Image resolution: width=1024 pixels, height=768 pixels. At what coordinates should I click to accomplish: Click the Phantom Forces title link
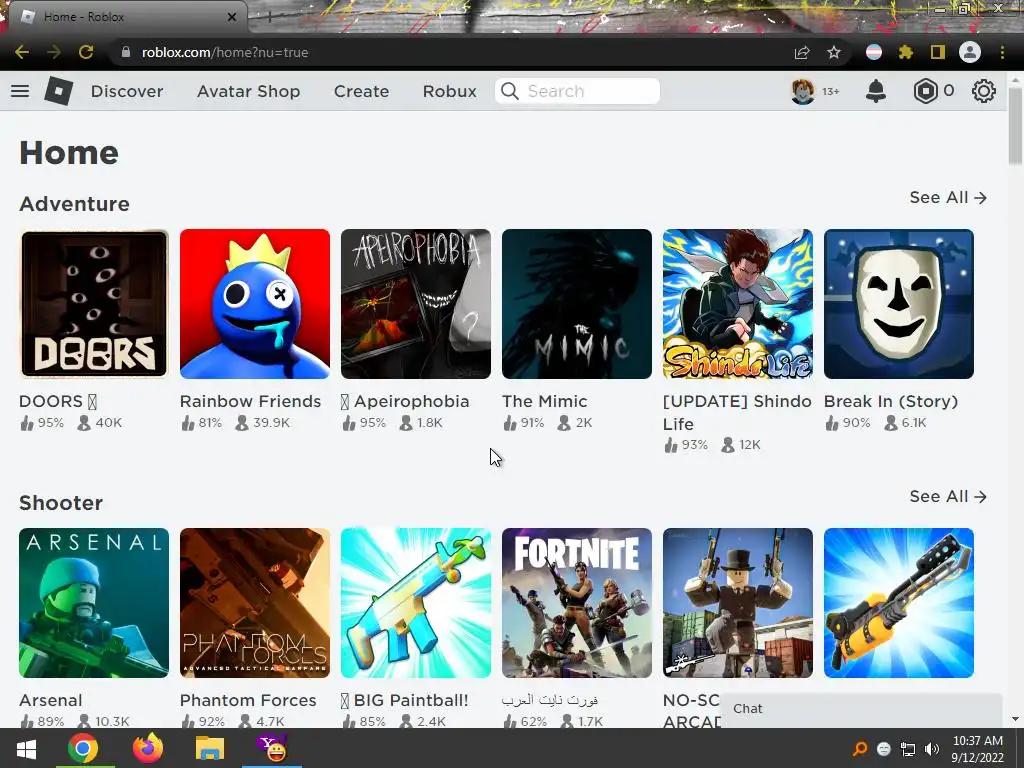pos(248,700)
